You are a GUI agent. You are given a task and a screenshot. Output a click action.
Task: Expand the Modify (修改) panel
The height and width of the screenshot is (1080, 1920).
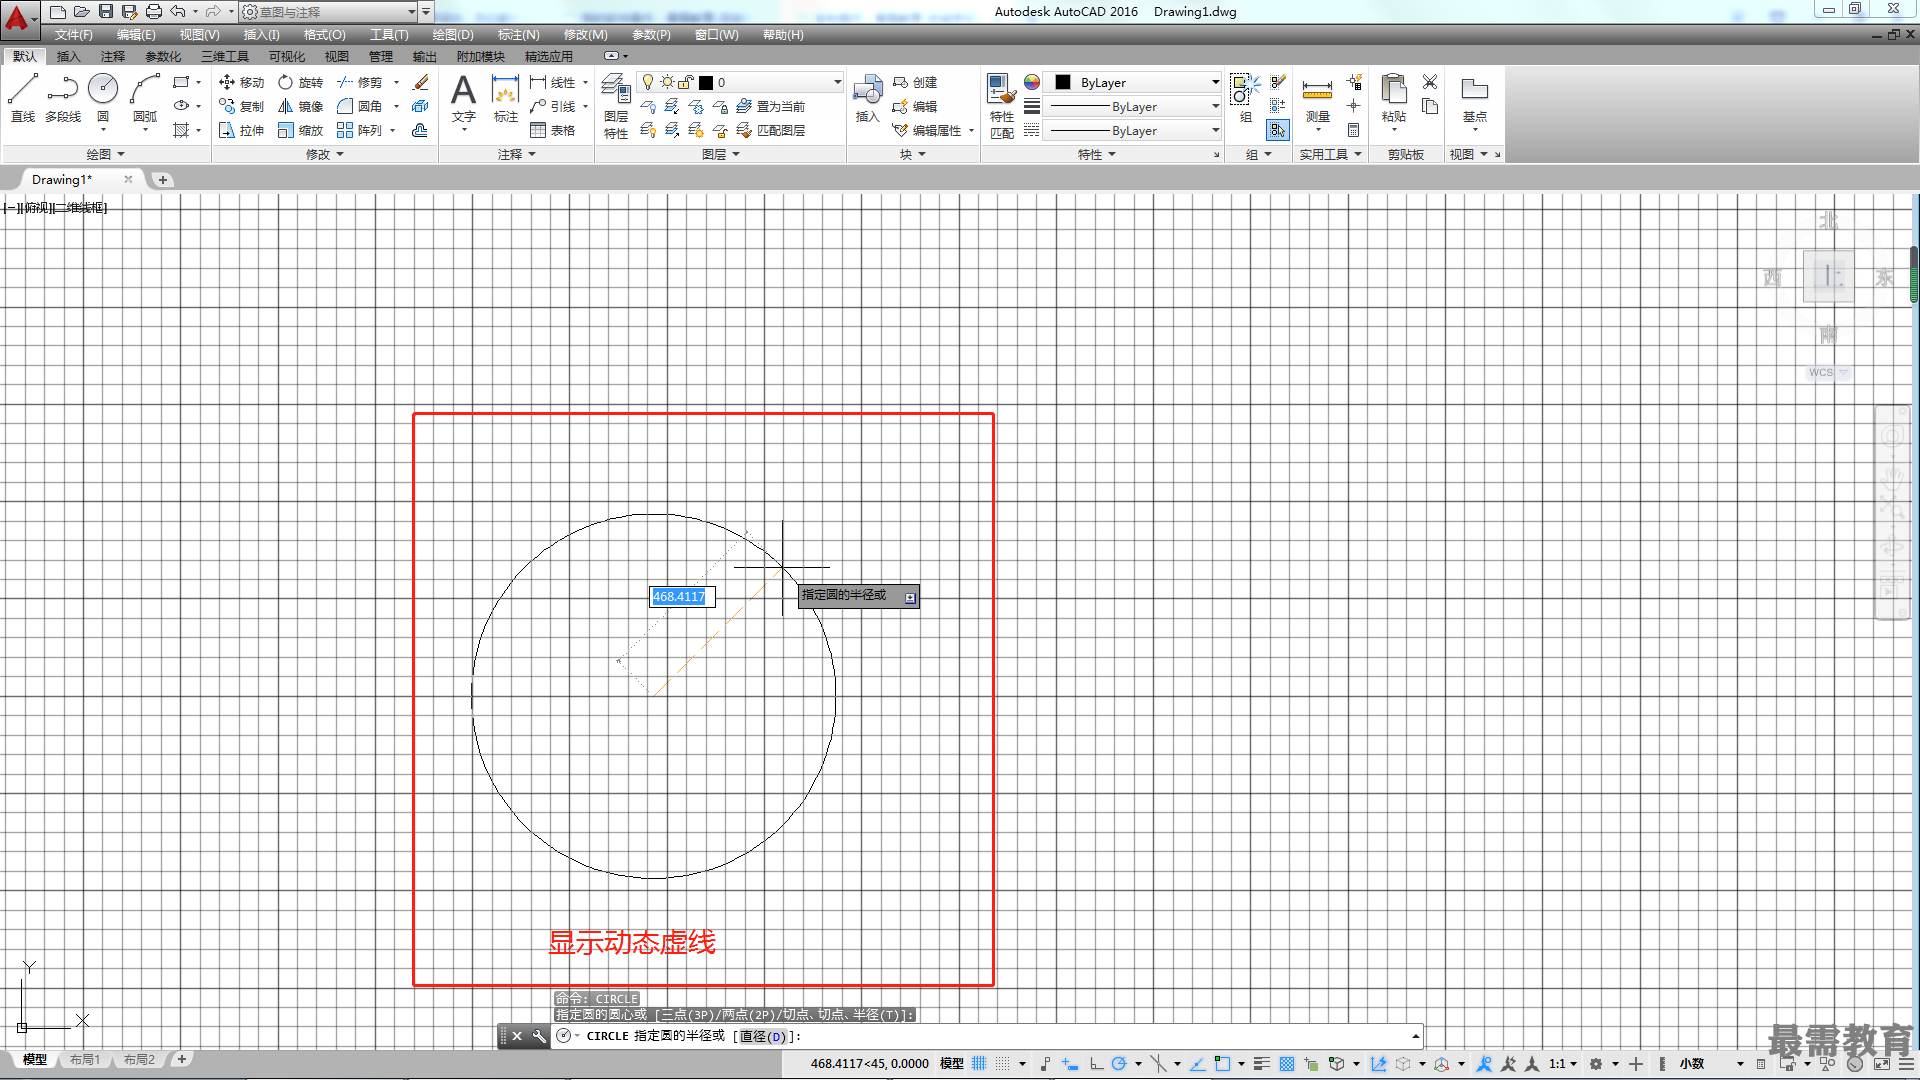(324, 154)
